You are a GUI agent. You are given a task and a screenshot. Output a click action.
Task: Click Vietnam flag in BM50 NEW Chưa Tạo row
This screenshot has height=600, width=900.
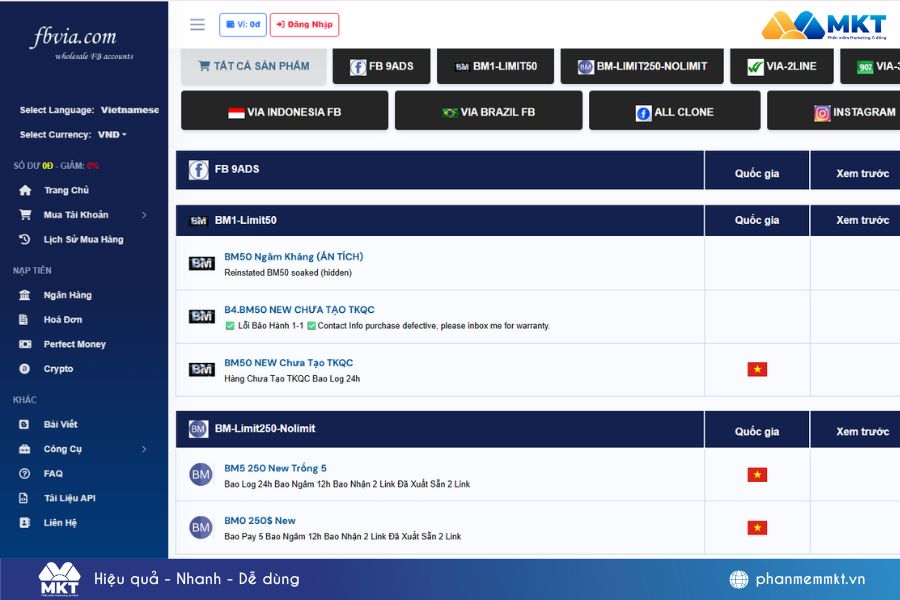click(757, 369)
